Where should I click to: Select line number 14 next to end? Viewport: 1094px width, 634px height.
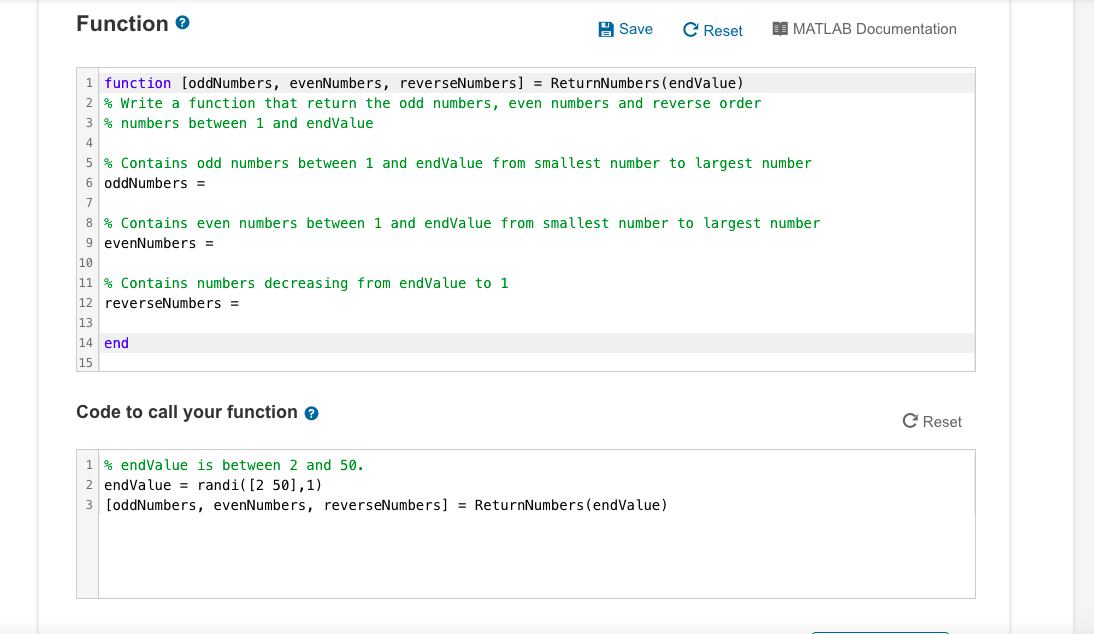pyautogui.click(x=86, y=343)
